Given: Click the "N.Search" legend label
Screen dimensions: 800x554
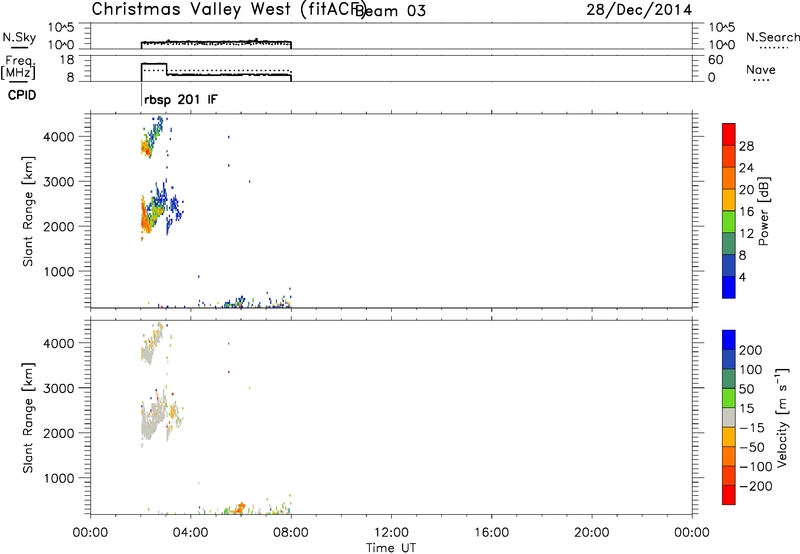Looking at the screenshot, I should click(772, 37).
